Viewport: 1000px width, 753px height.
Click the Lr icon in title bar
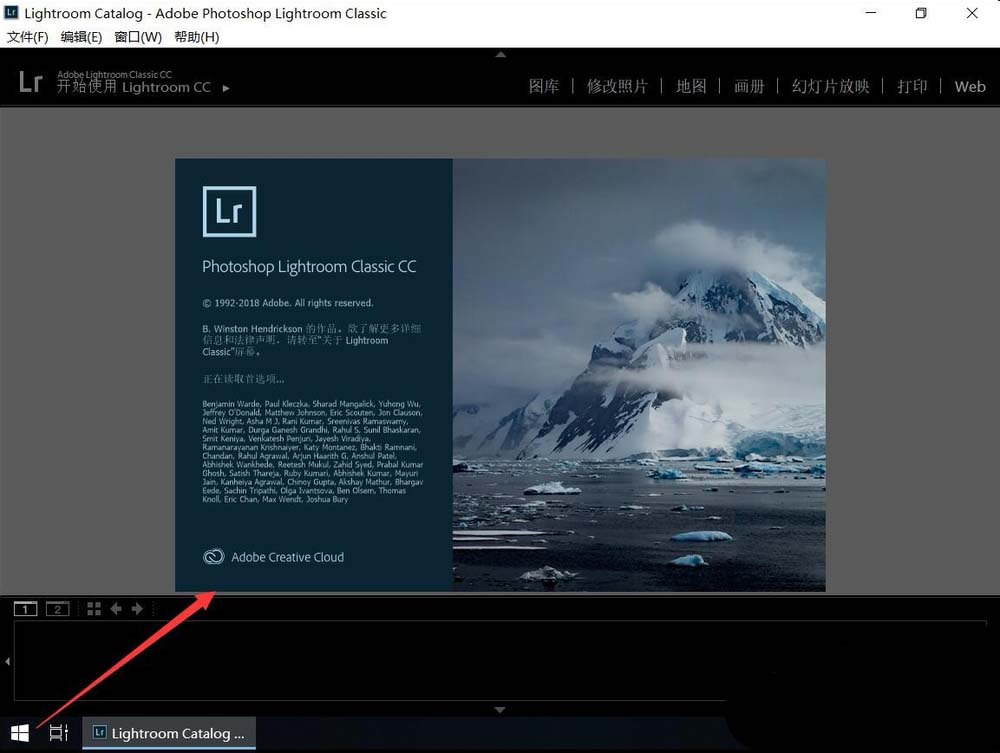(x=11, y=13)
